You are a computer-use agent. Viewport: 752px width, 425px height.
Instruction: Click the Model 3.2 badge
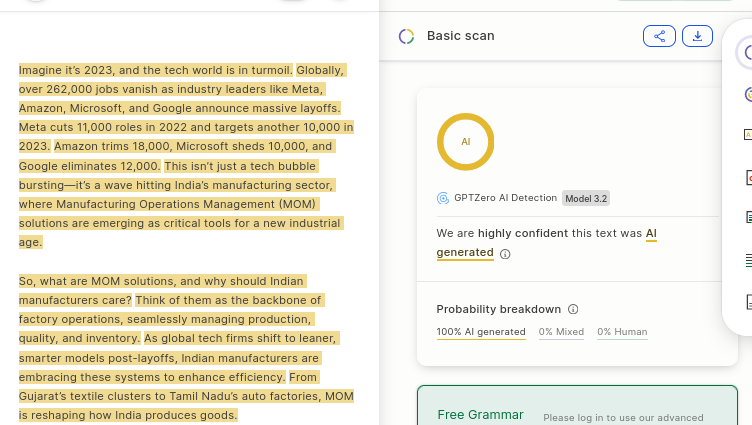586,198
